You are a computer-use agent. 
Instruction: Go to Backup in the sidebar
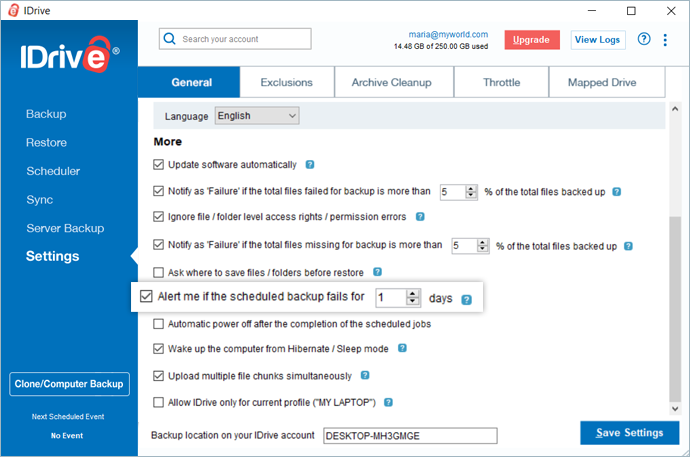tap(46, 114)
